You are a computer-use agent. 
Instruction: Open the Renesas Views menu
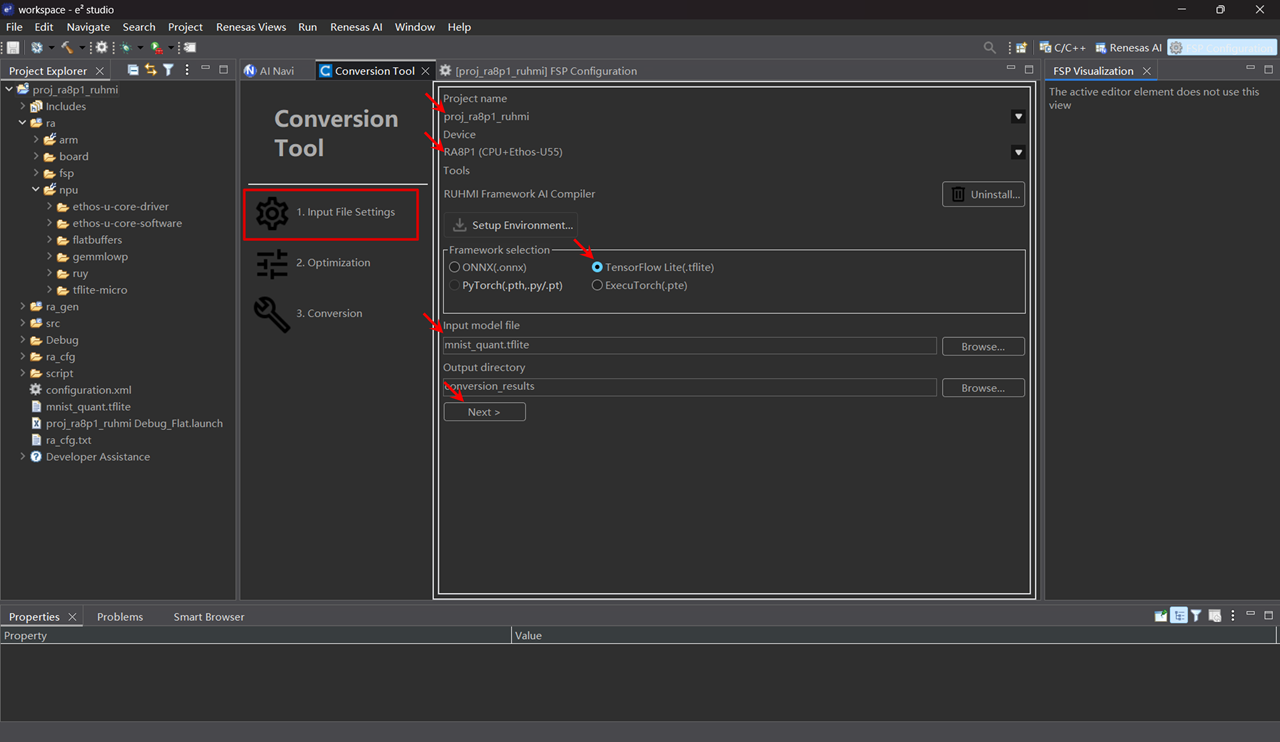point(251,27)
